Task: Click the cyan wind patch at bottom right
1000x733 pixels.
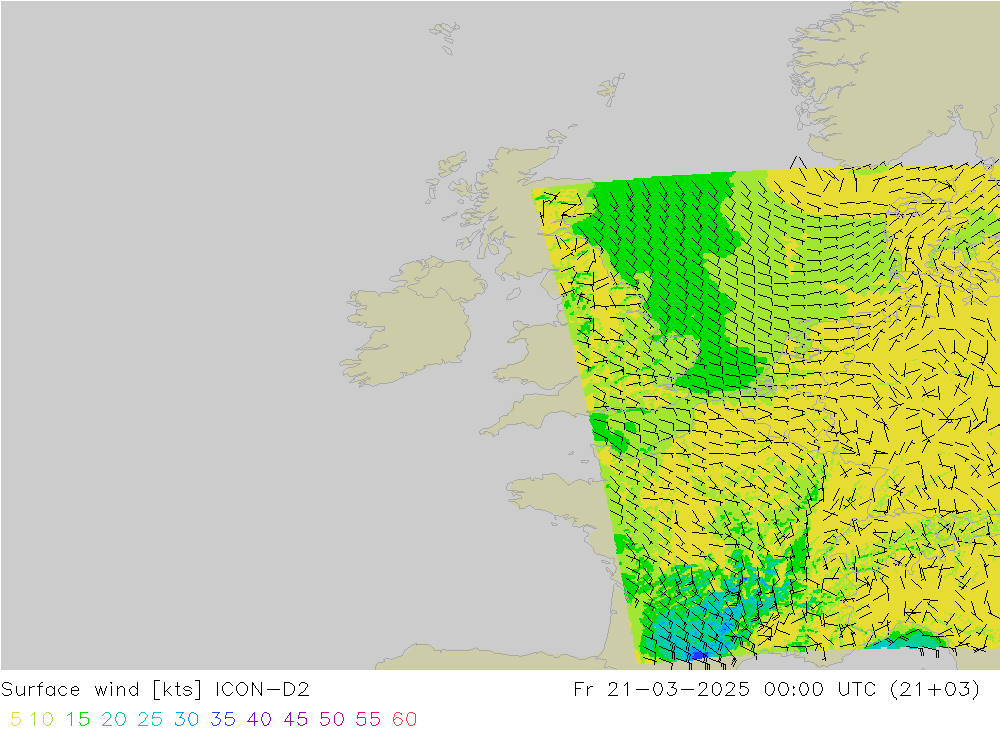Action: pyautogui.click(x=905, y=640)
